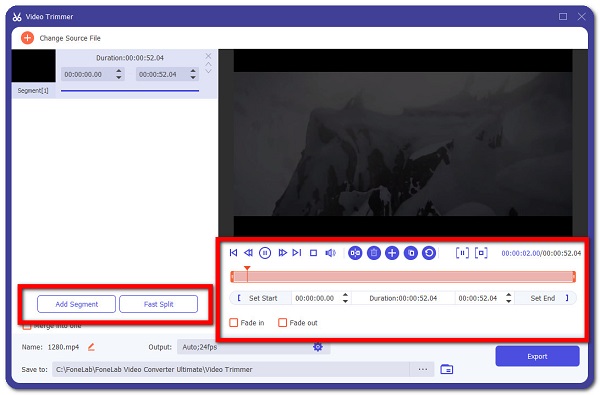
Task: Enable the Fade in checkbox
Action: click(x=233, y=323)
